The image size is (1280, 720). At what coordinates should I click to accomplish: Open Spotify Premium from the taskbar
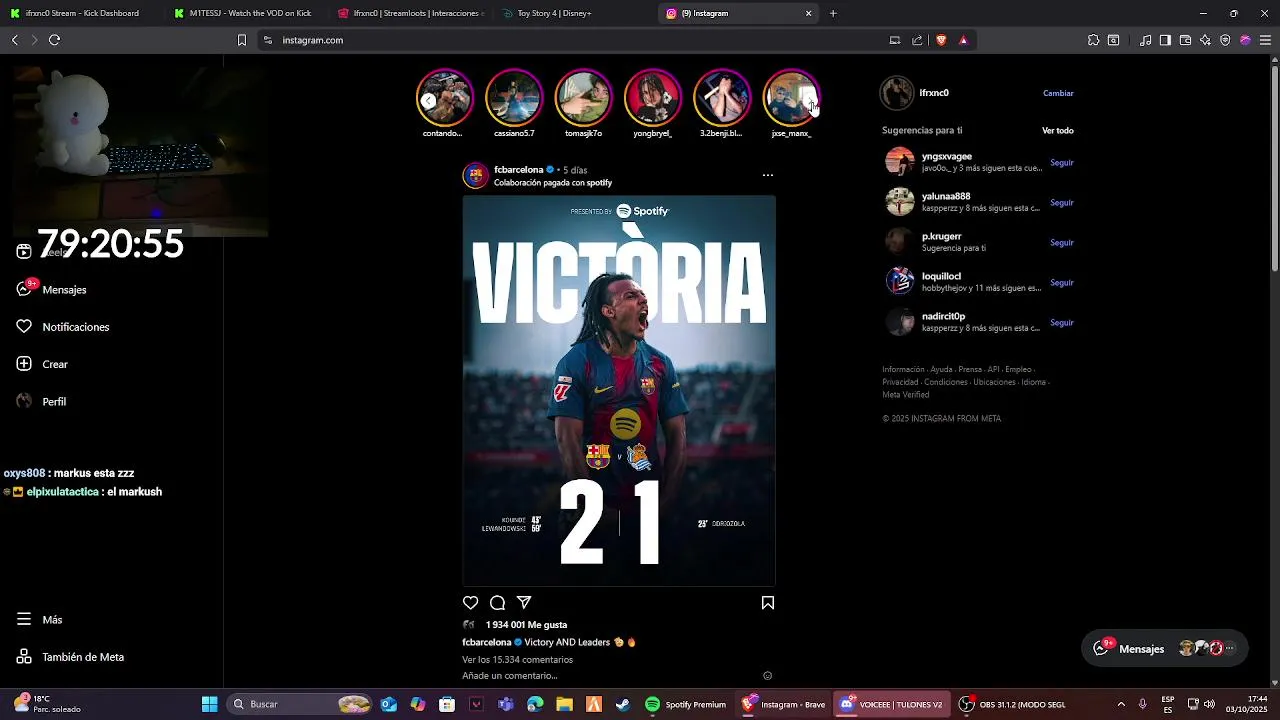point(686,704)
